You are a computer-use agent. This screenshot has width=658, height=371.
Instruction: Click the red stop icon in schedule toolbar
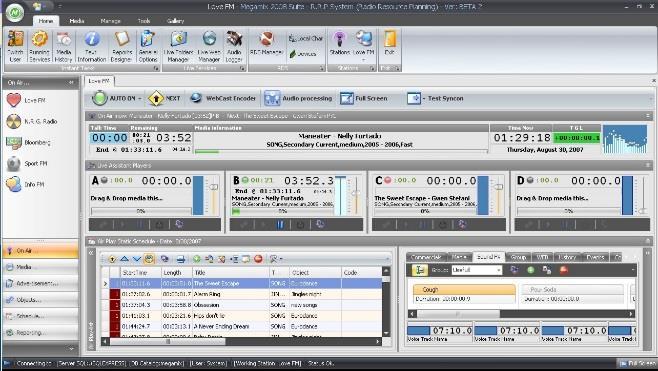(258, 259)
